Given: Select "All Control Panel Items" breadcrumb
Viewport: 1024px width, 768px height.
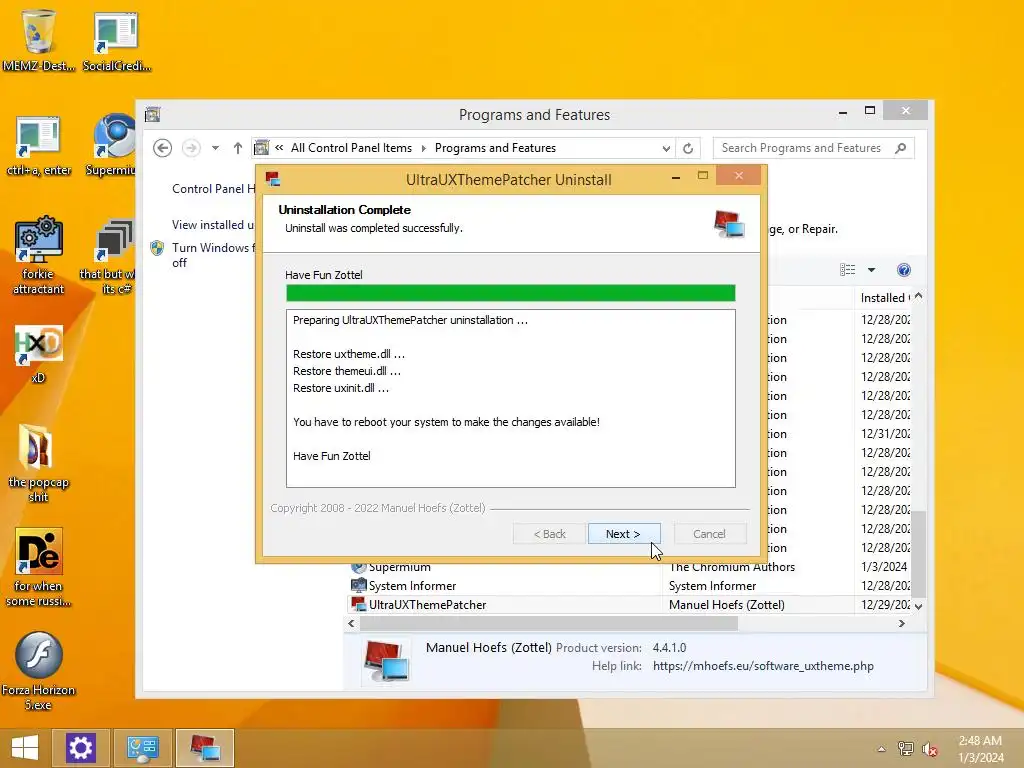Looking at the screenshot, I should (351, 148).
